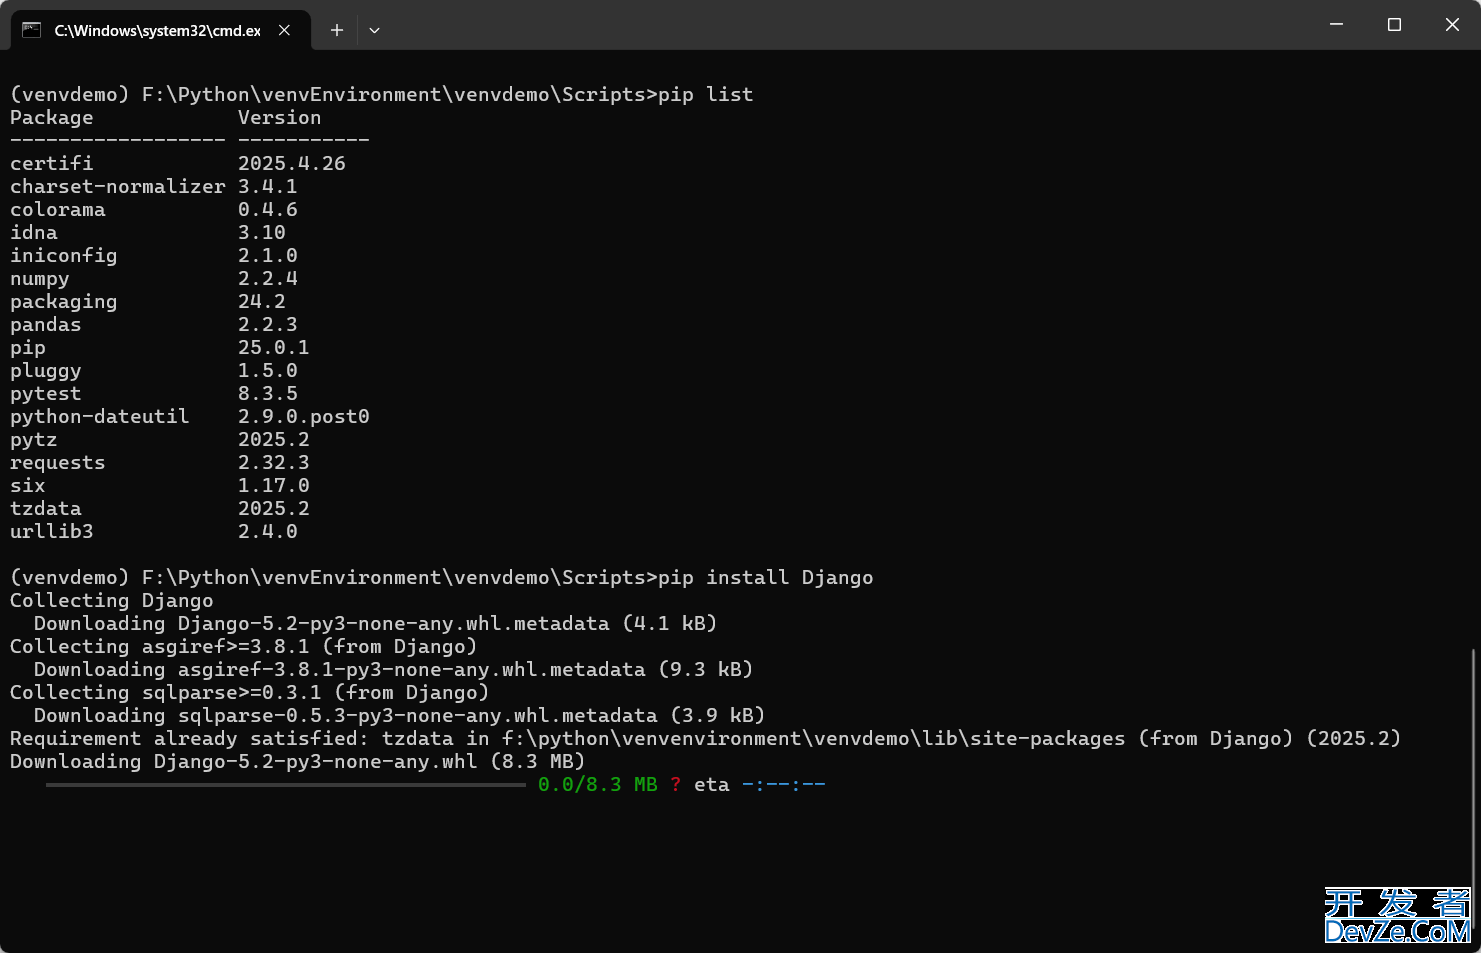1481x953 pixels.
Task: Click the 'pip list' command text
Action: (x=706, y=94)
